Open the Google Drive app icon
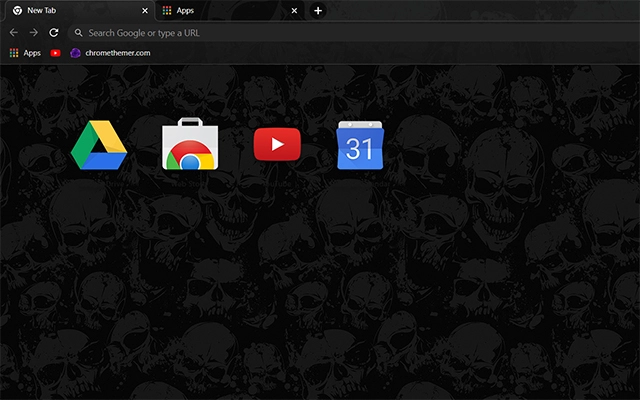This screenshot has height=400, width=640. pos(99,145)
